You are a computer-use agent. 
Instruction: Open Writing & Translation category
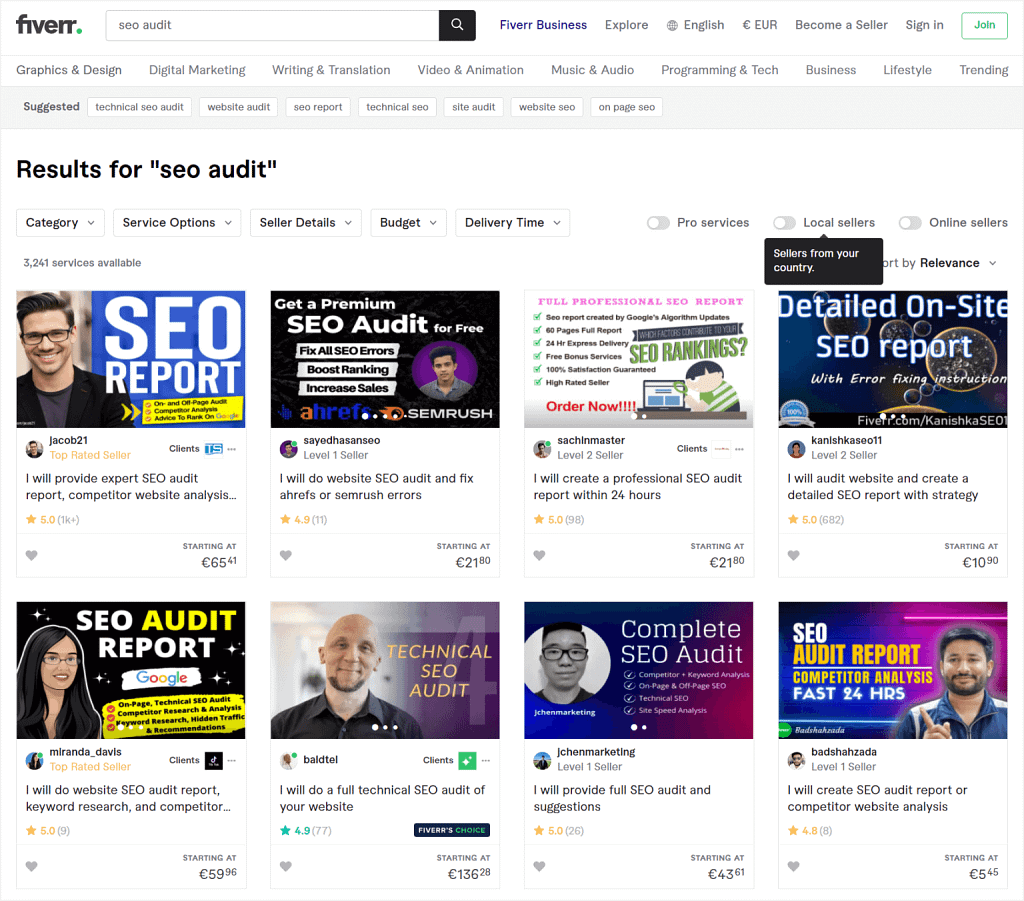click(x=331, y=70)
